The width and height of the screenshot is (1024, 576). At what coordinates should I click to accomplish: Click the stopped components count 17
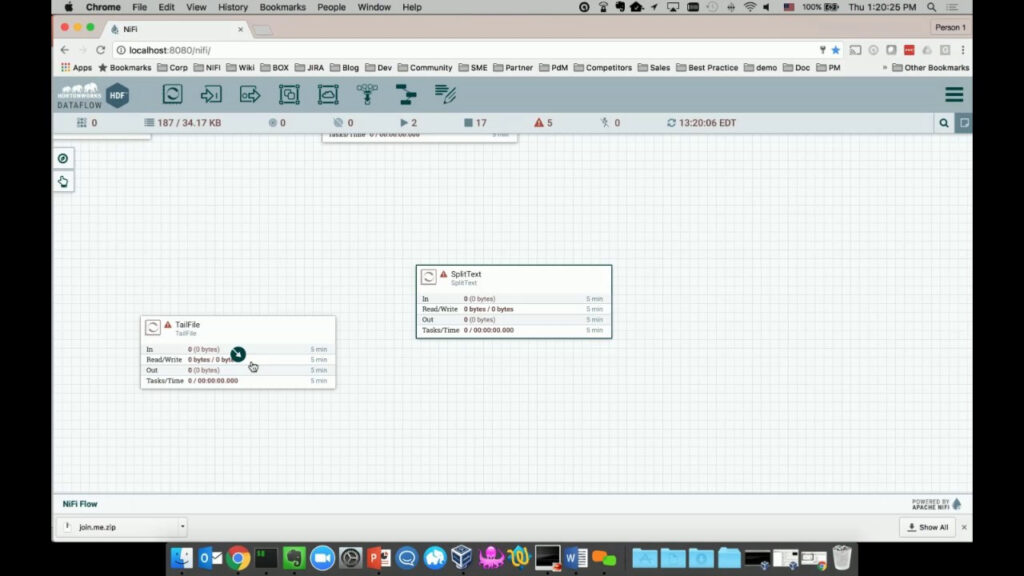click(x=475, y=123)
